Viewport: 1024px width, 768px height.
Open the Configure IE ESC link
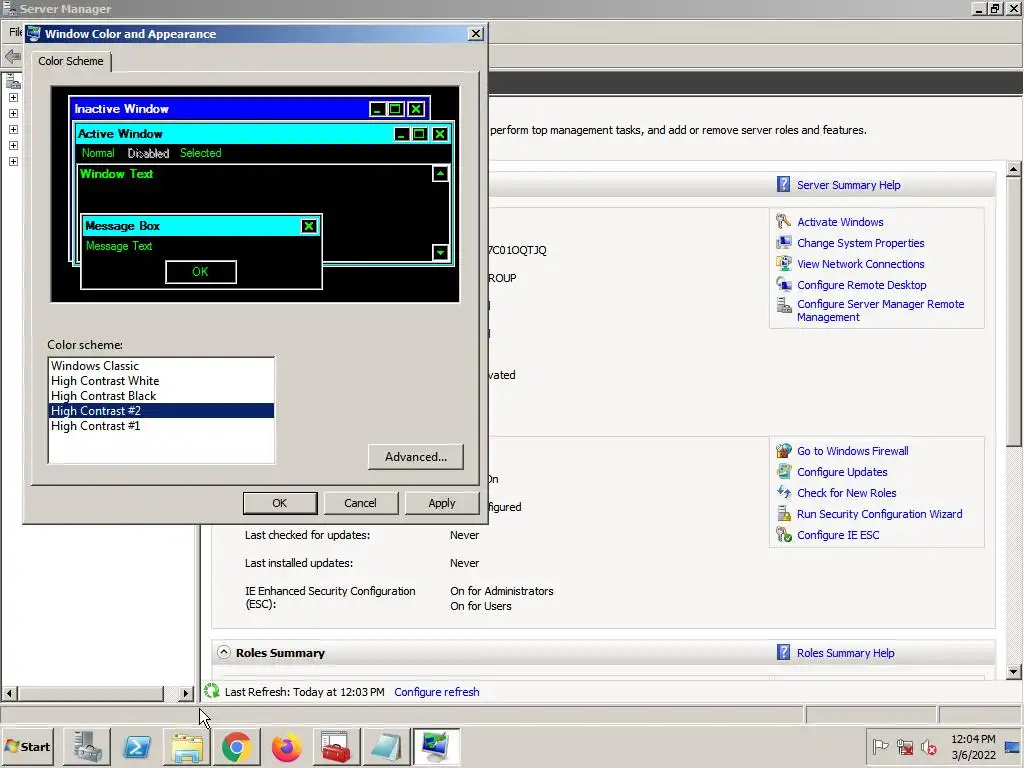[838, 535]
